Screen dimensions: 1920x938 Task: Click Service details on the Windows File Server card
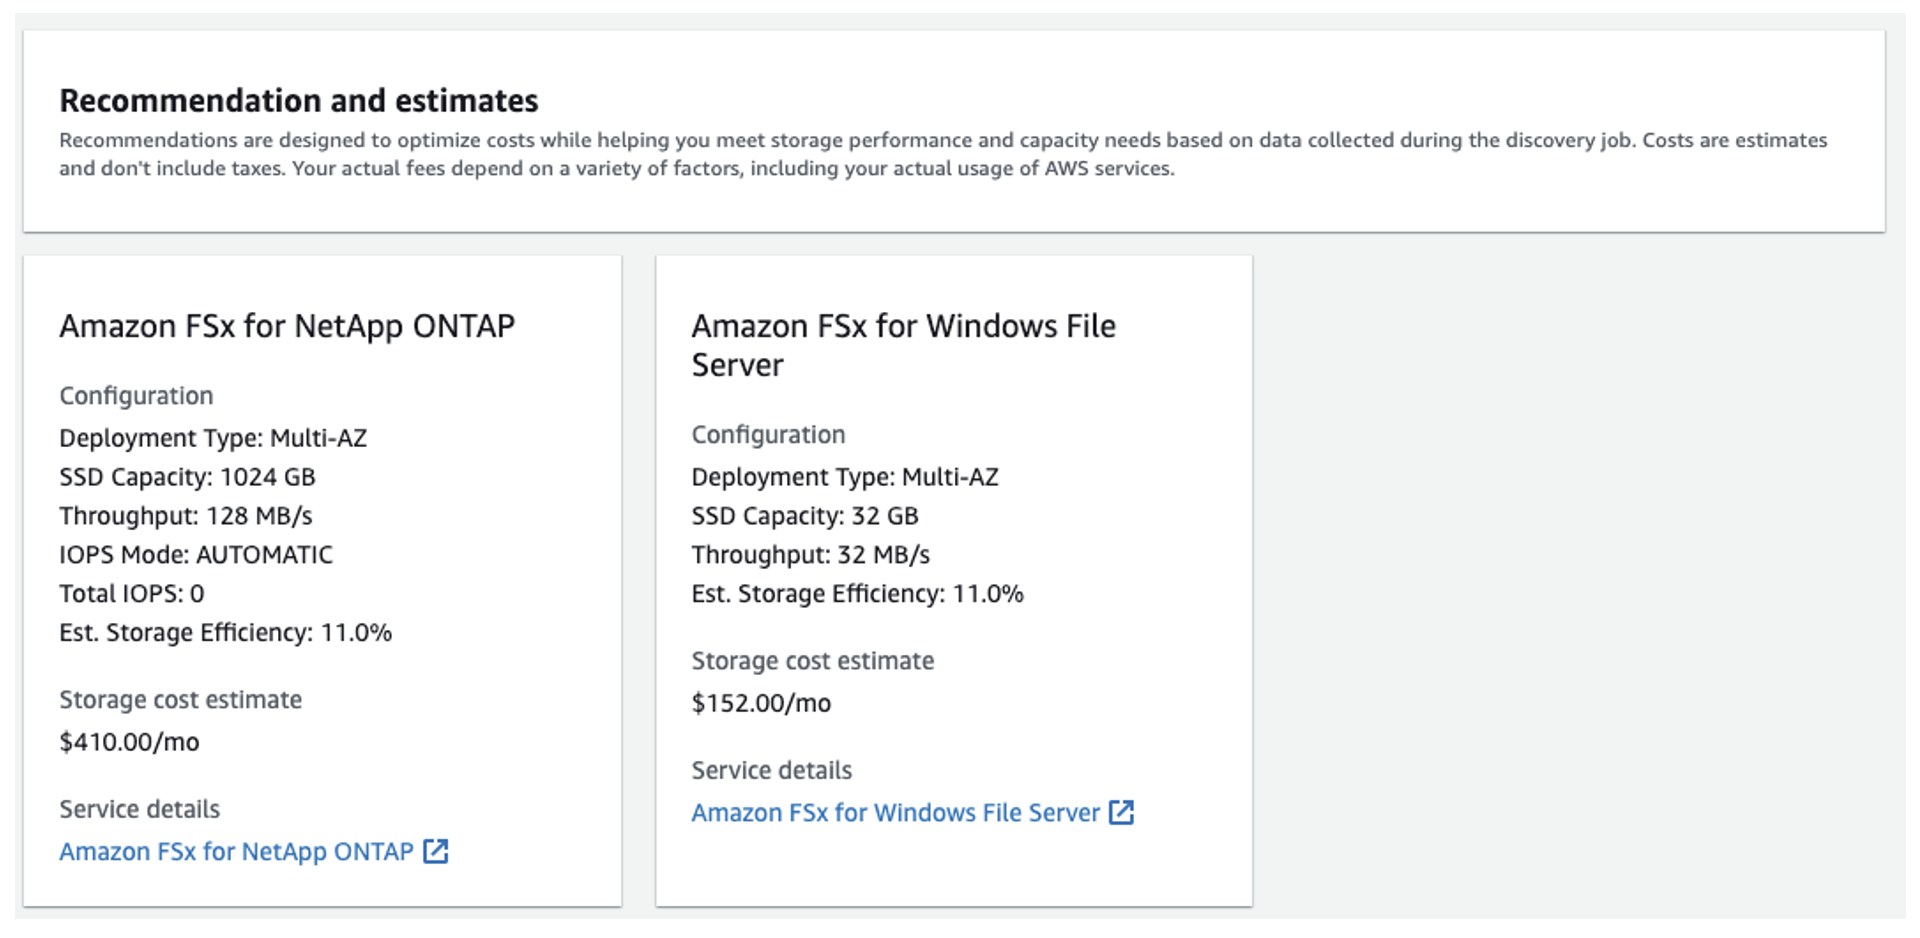(771, 770)
